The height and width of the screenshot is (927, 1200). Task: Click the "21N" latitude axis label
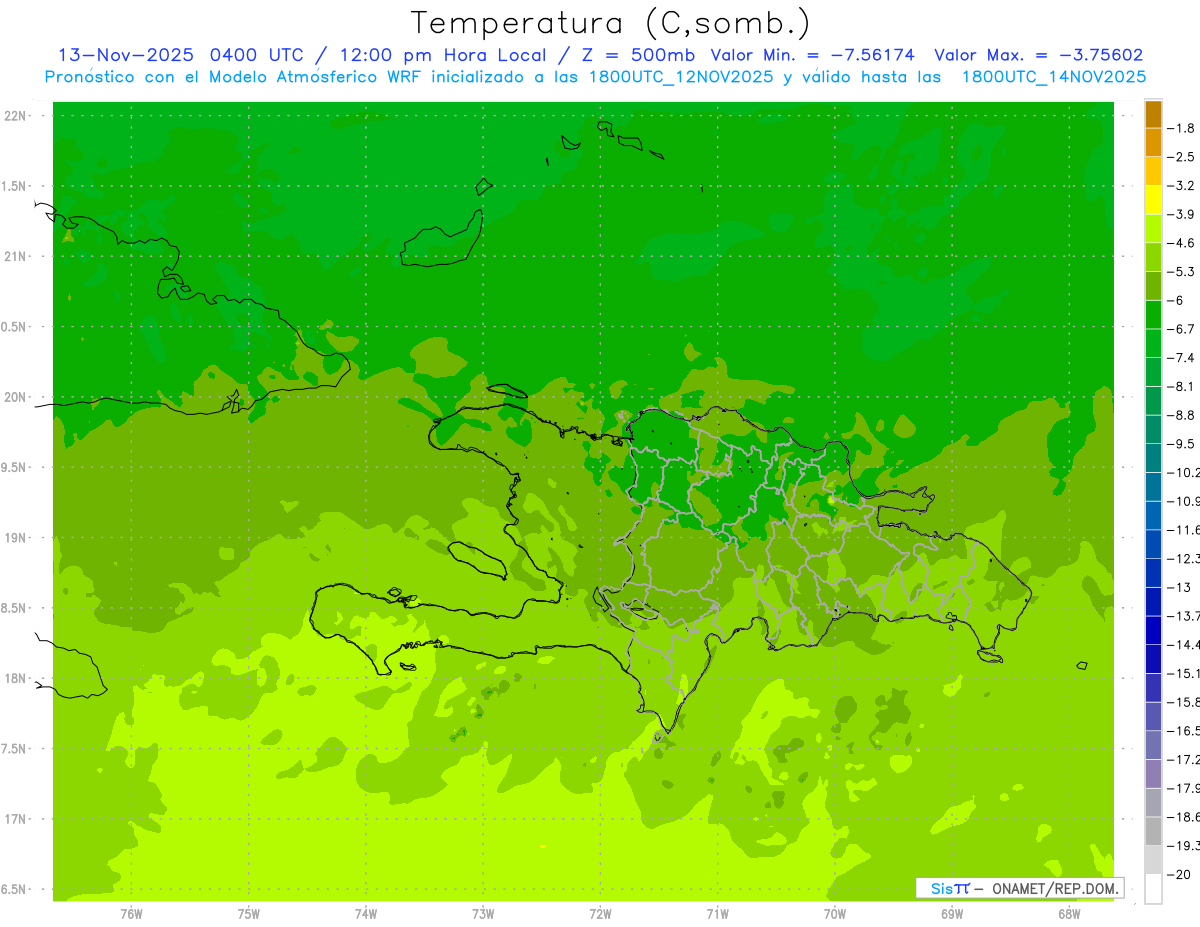point(16,256)
